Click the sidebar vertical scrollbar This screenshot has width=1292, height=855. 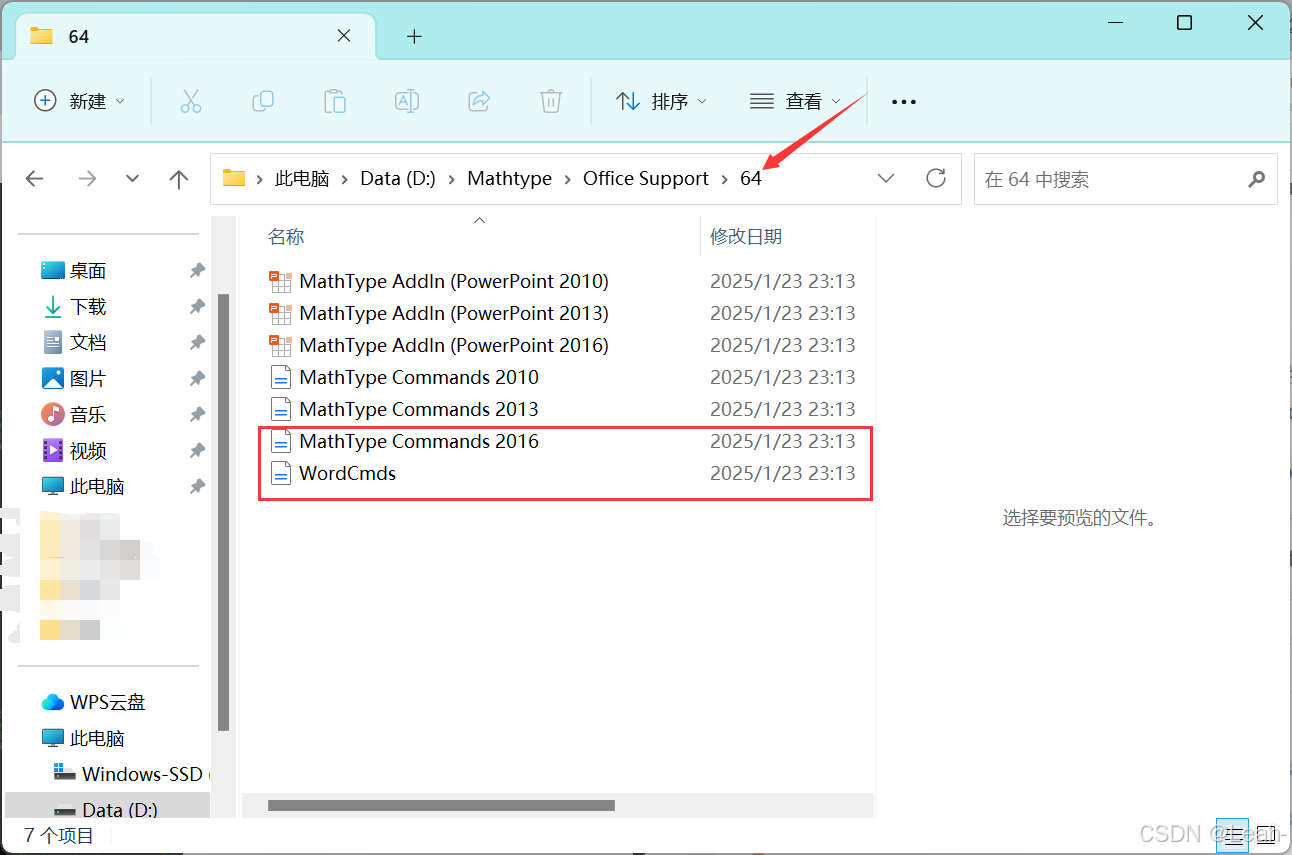[x=224, y=512]
